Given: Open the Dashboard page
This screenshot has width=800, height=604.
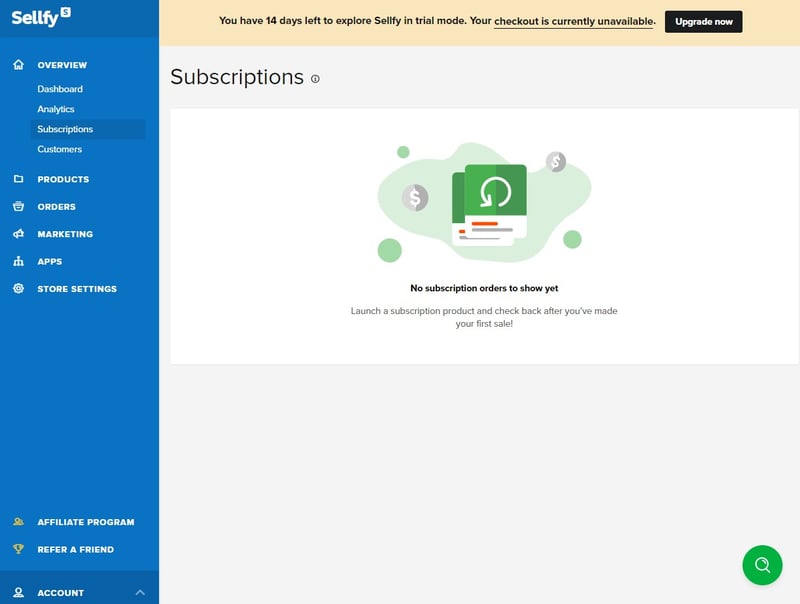Looking at the screenshot, I should pos(60,89).
